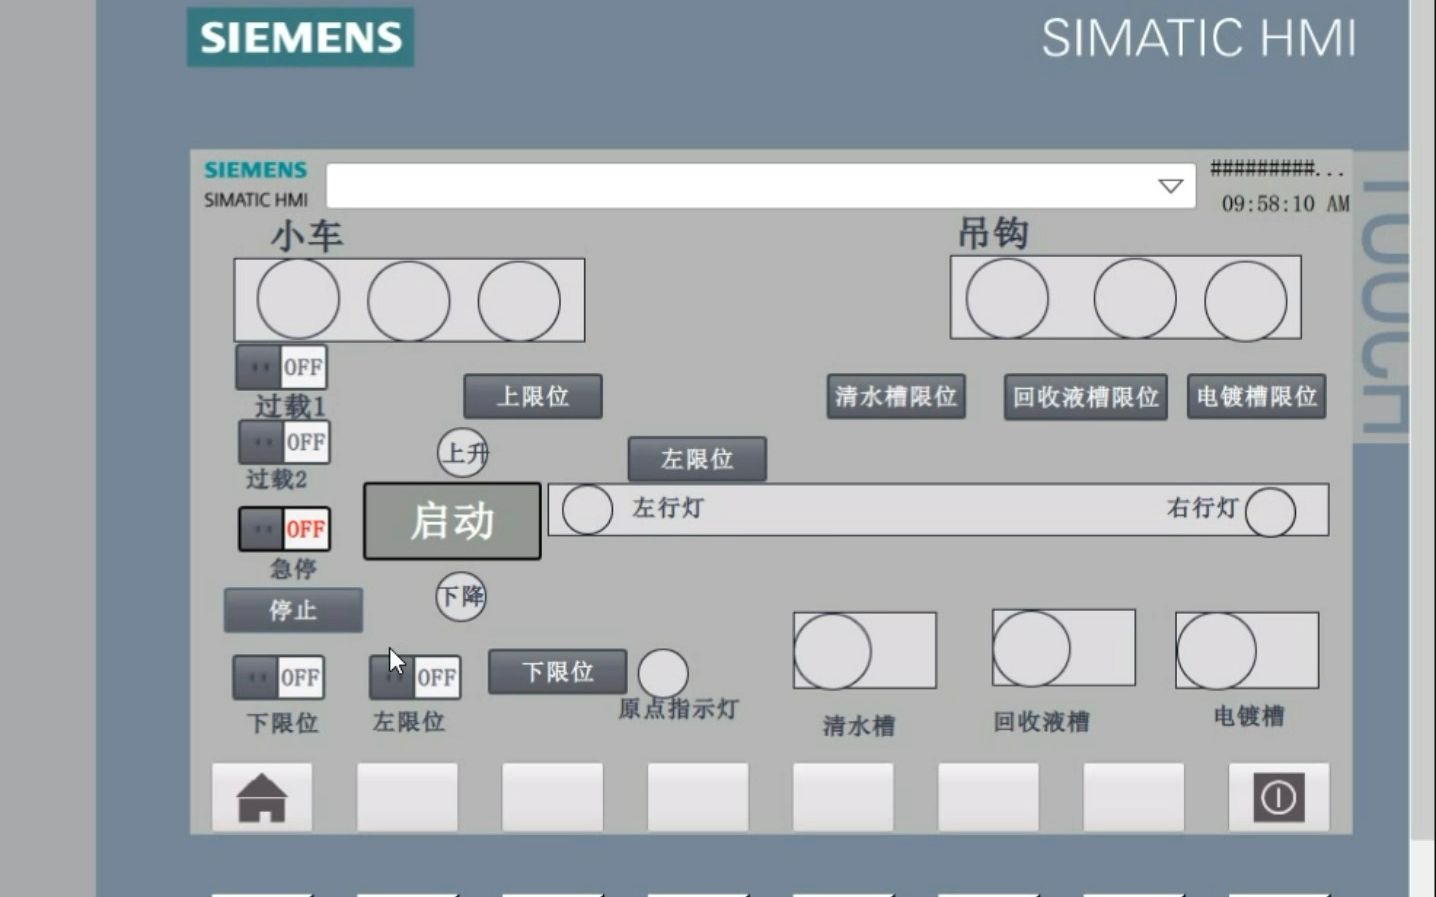Toggle the 左限位 OFF switch
Viewport: 1436px width, 897px height.
click(415, 677)
